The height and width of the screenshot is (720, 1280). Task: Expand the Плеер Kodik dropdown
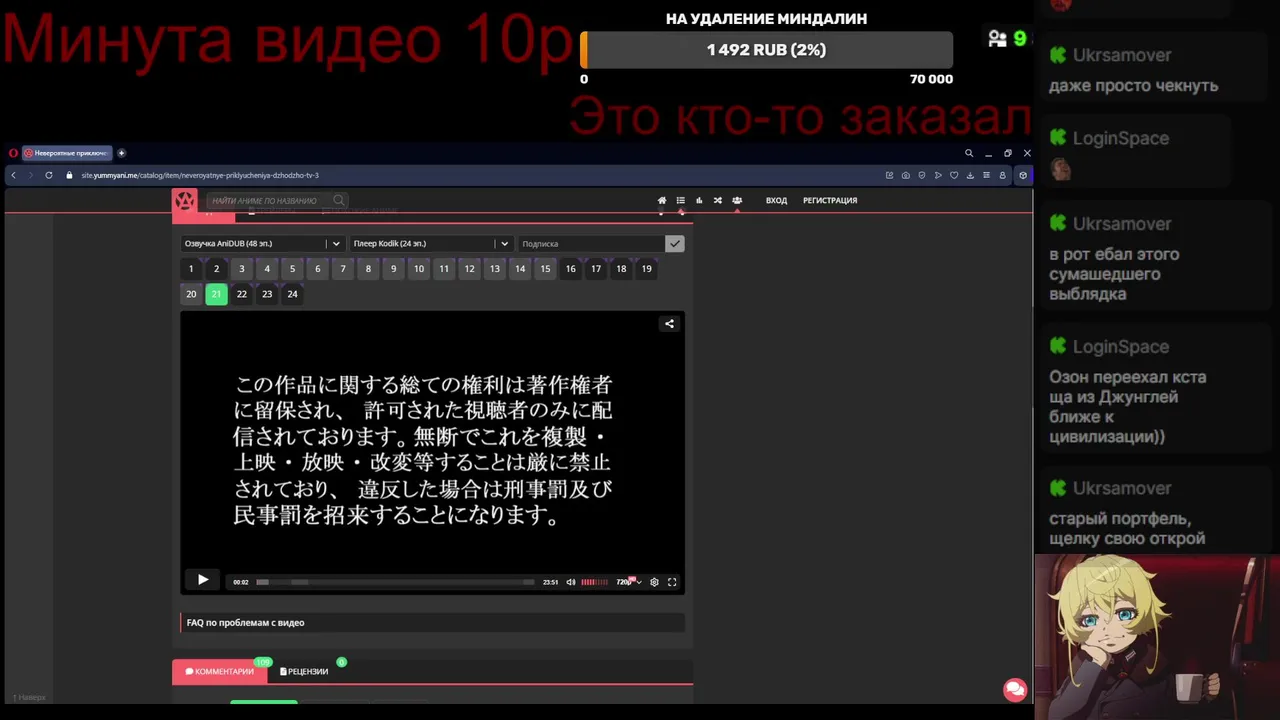431,243
